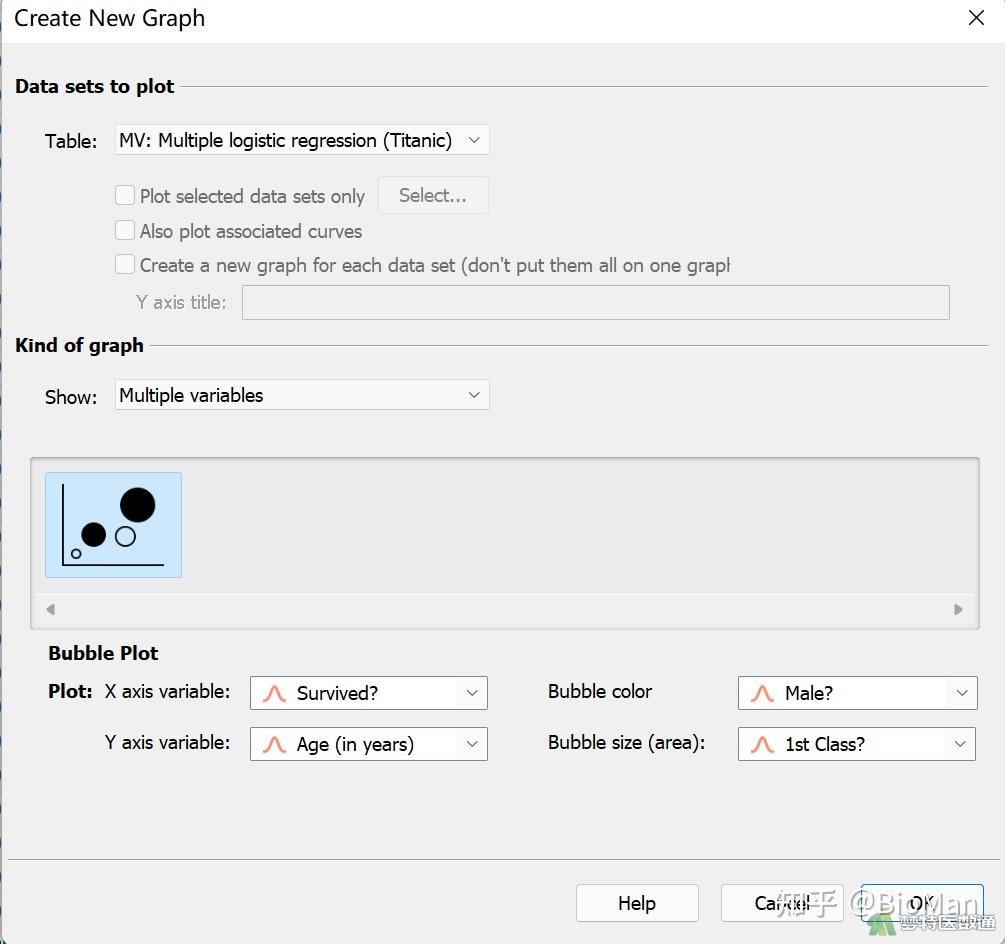Enable Plot selected data sets only
Image resolution: width=1005 pixels, height=944 pixels.
coord(125,195)
